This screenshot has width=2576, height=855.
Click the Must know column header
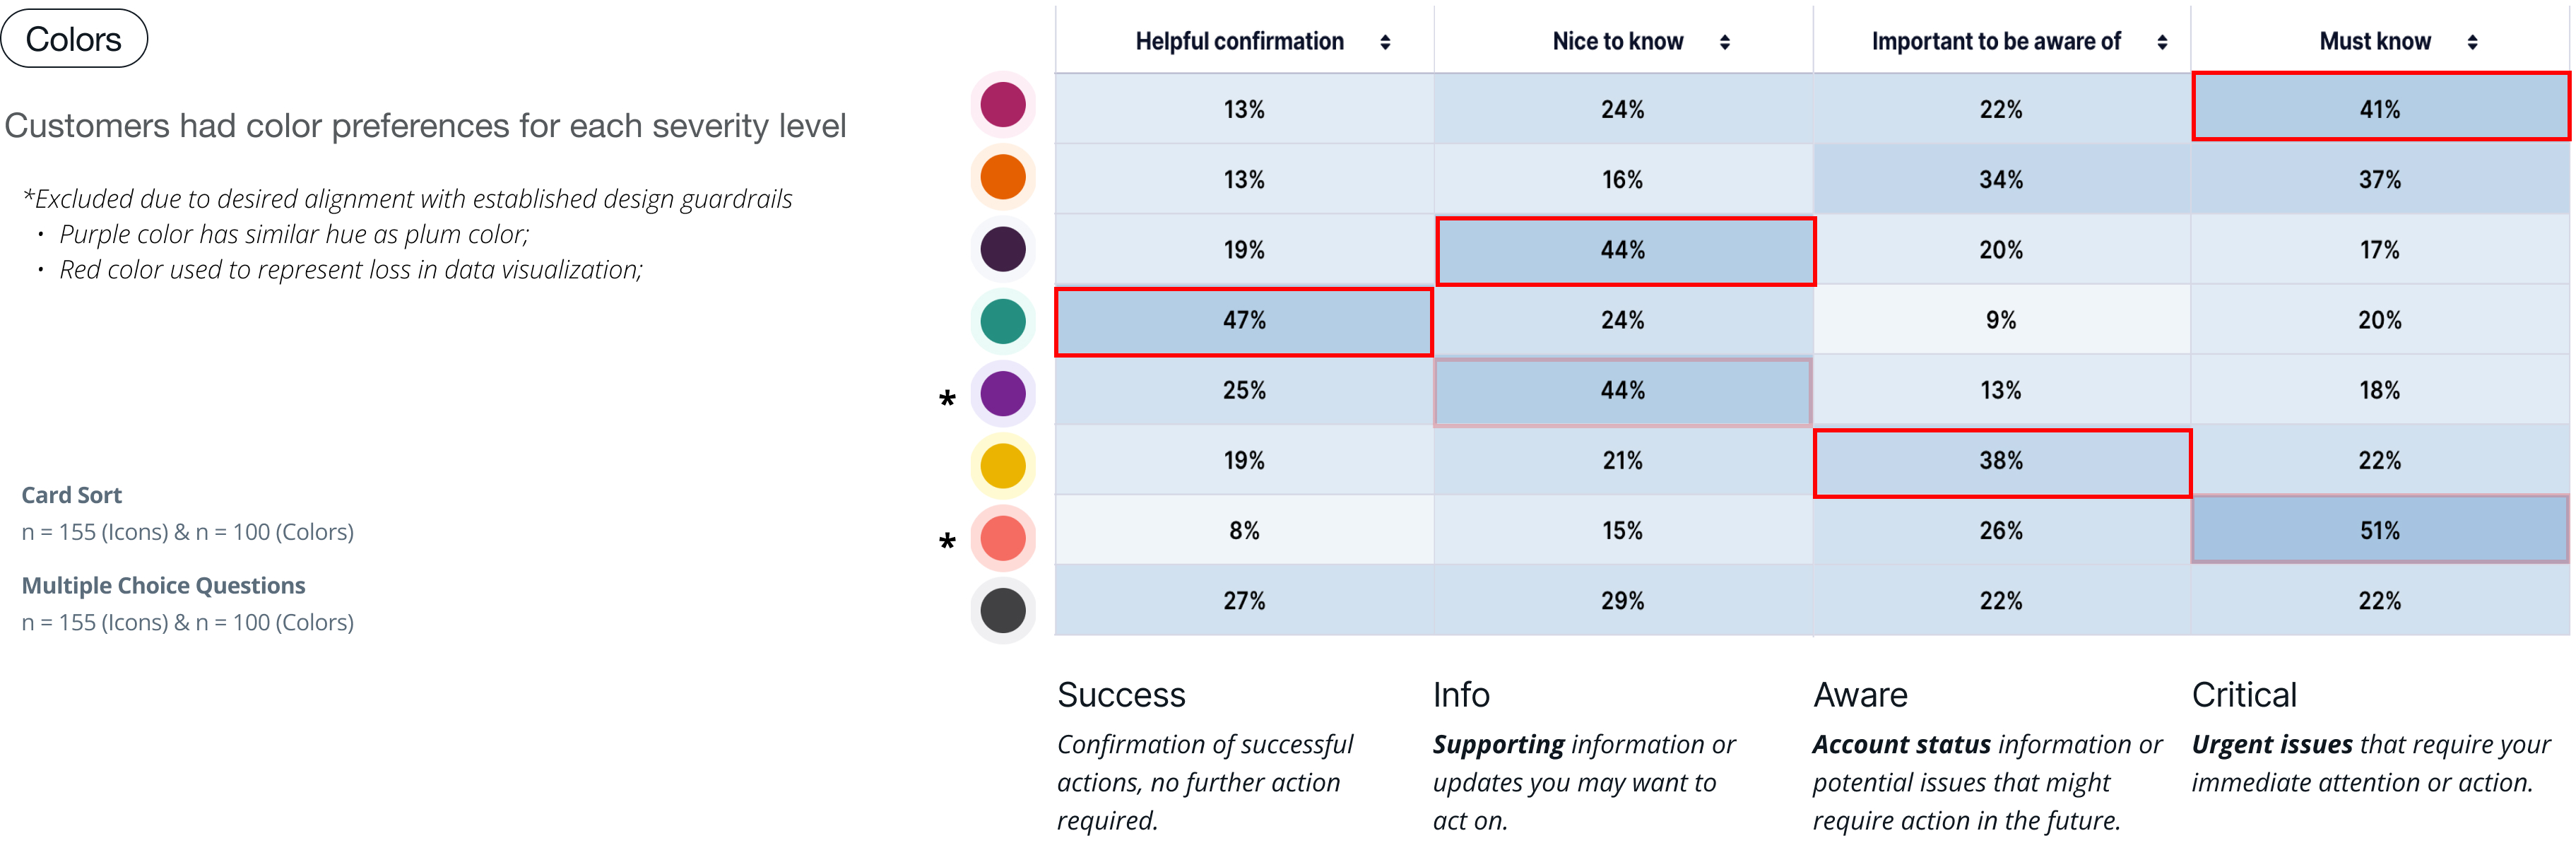[2375, 42]
